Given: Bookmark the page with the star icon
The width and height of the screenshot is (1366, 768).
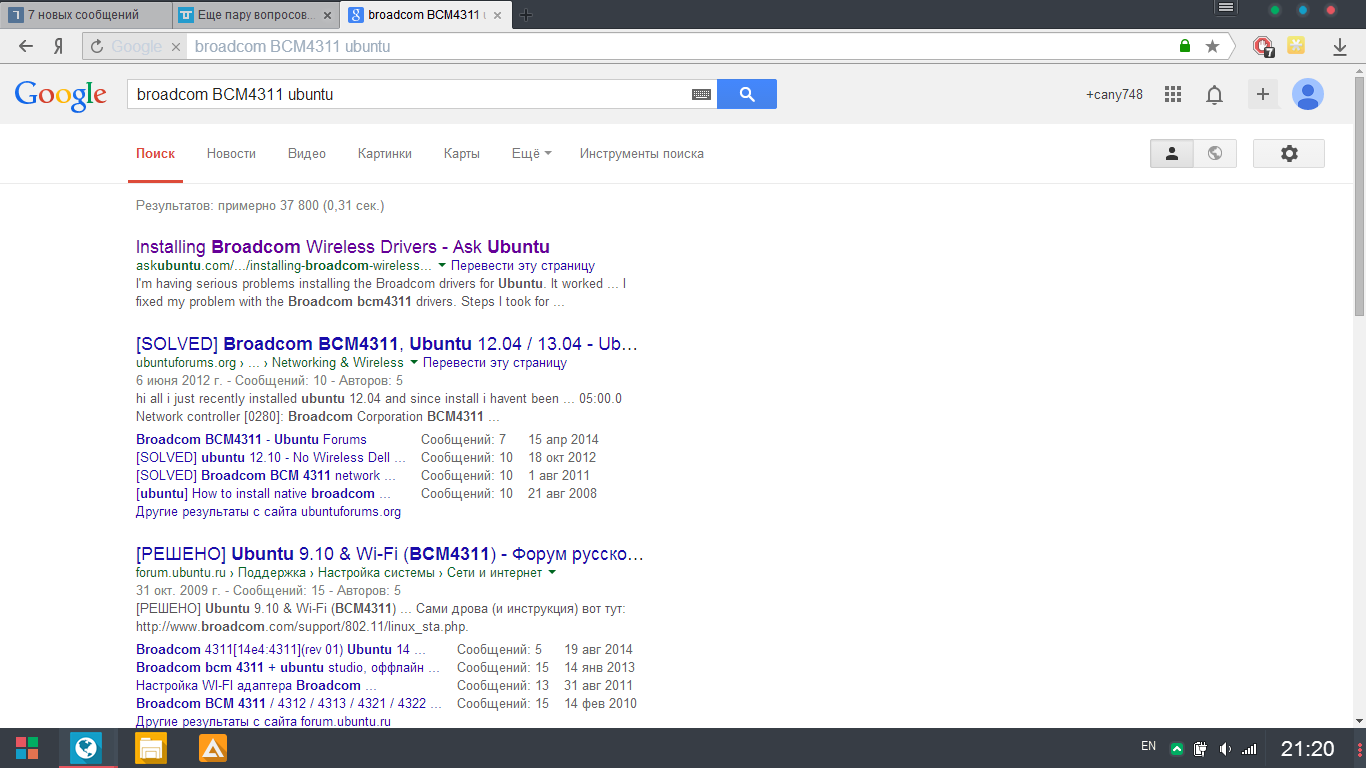Looking at the screenshot, I should [x=1212, y=46].
